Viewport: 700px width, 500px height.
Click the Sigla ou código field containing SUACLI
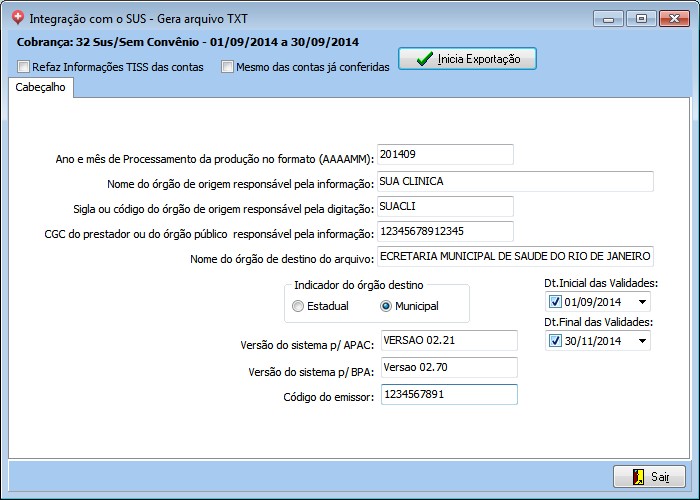445,206
